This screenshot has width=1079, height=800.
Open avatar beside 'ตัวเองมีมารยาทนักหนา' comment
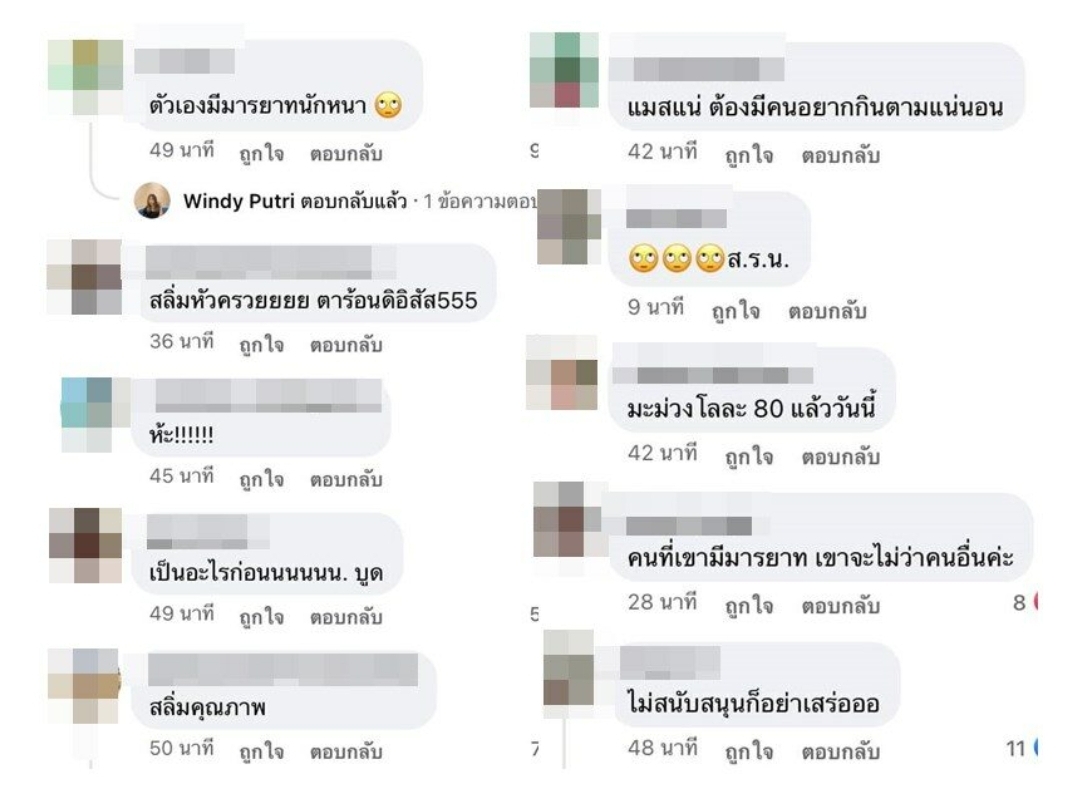[85, 77]
